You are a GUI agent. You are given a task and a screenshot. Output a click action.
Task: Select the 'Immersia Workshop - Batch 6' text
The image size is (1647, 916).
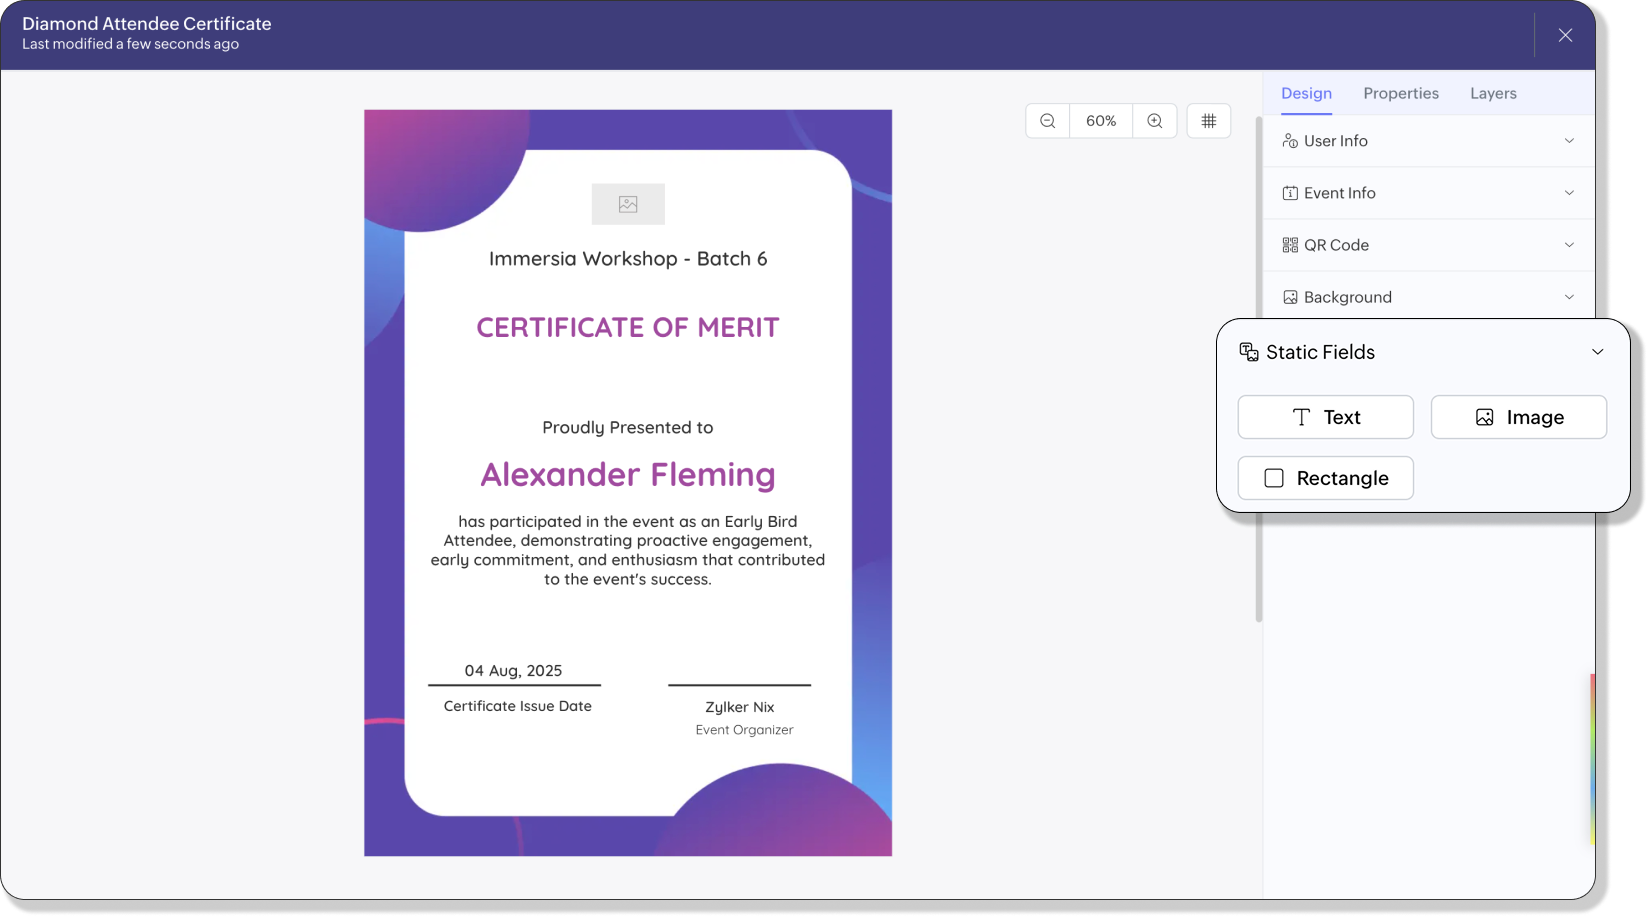628,259
